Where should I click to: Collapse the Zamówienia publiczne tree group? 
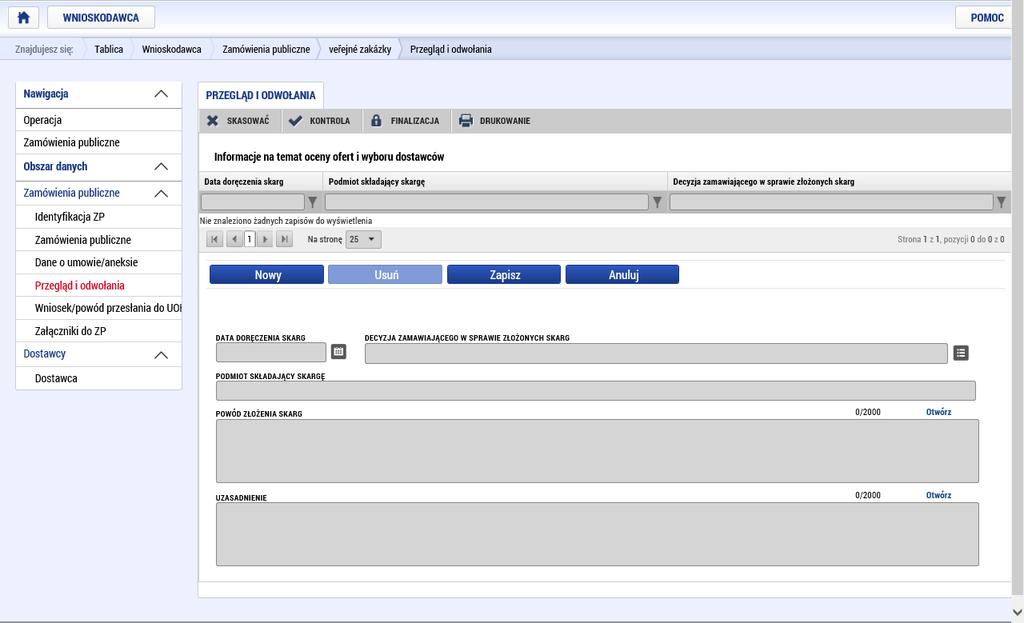[x=161, y=193]
